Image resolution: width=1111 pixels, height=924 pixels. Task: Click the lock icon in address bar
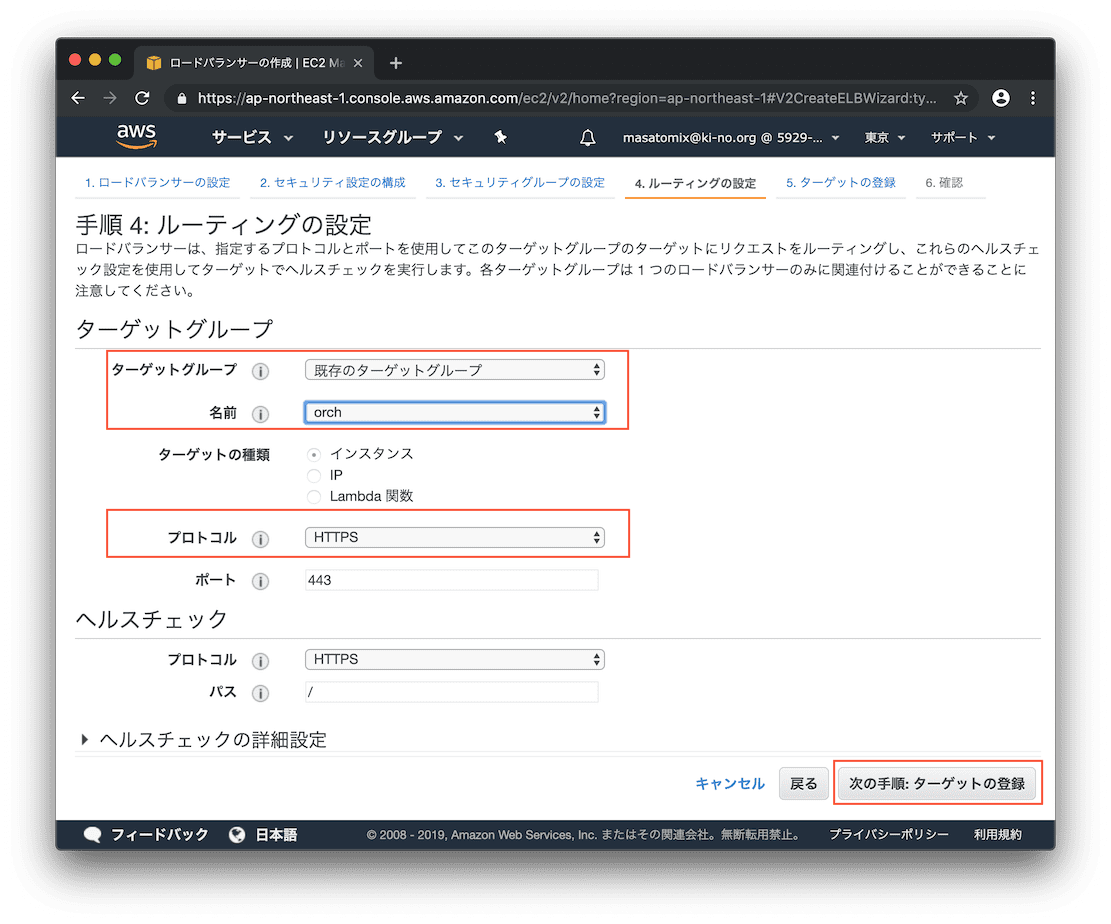point(181,98)
